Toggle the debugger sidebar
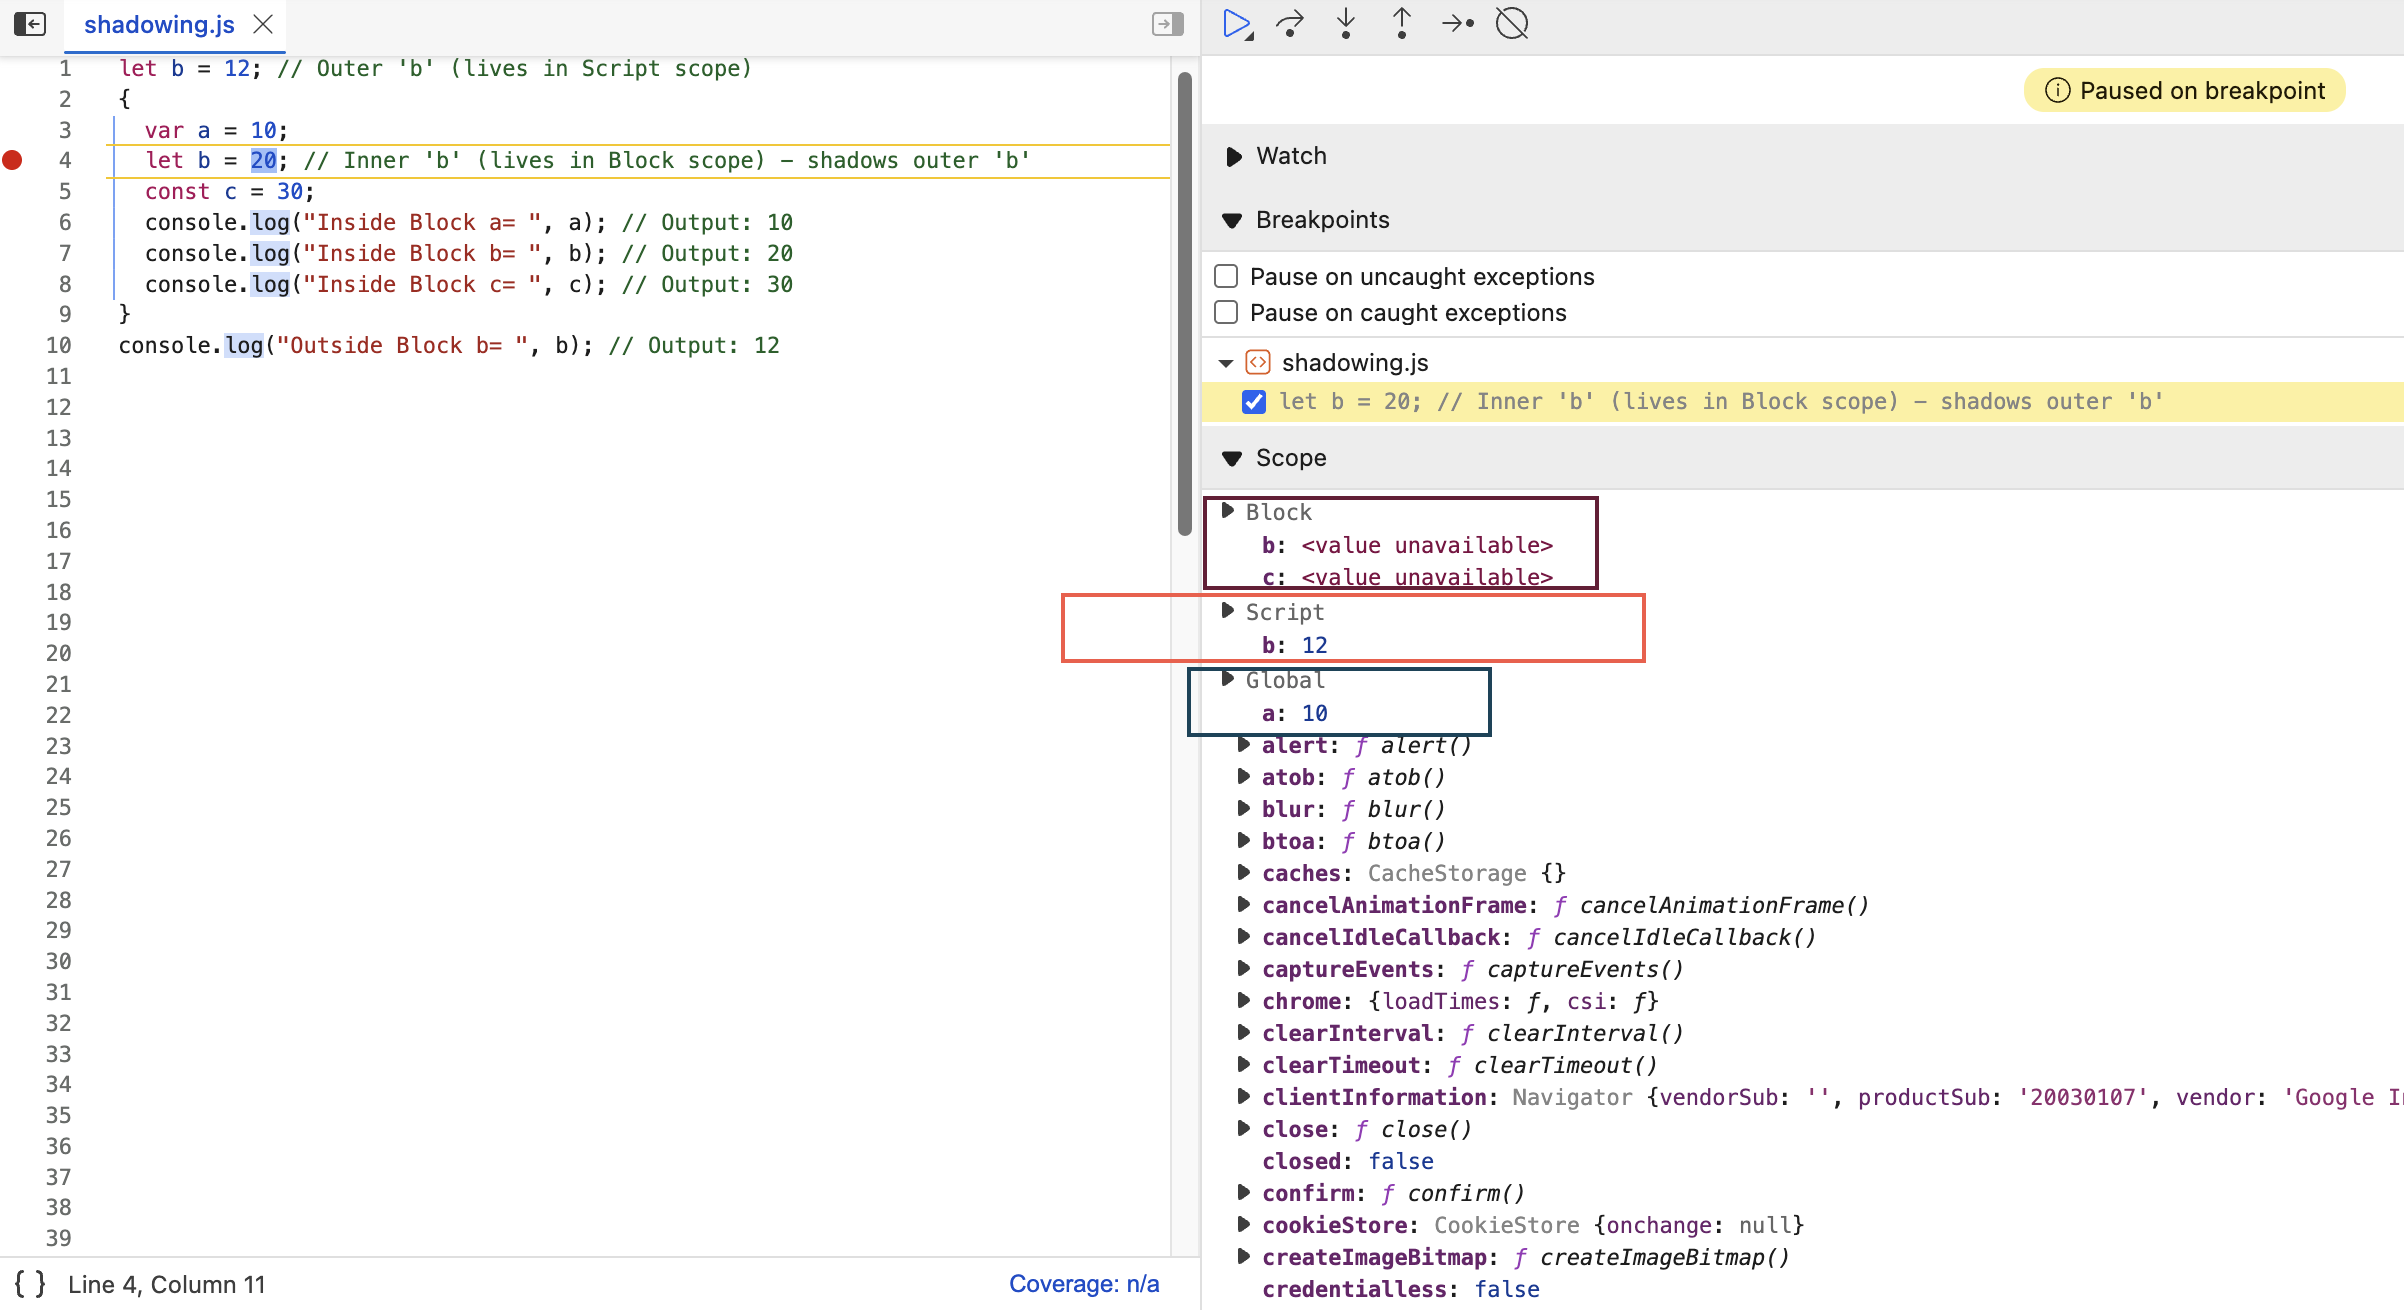This screenshot has width=2404, height=1310. 1167,24
